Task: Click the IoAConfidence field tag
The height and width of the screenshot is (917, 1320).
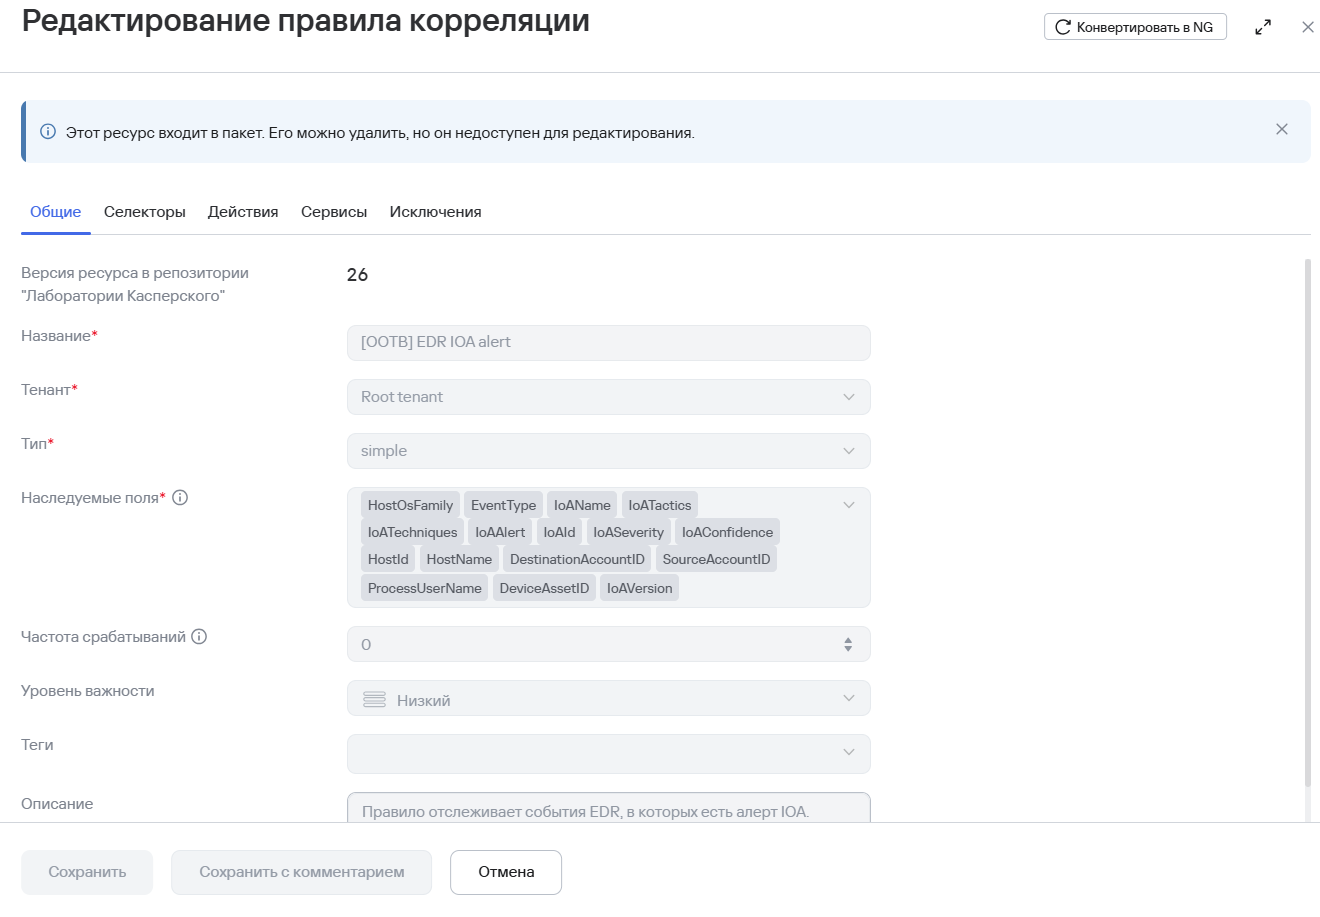Action: pos(727,532)
